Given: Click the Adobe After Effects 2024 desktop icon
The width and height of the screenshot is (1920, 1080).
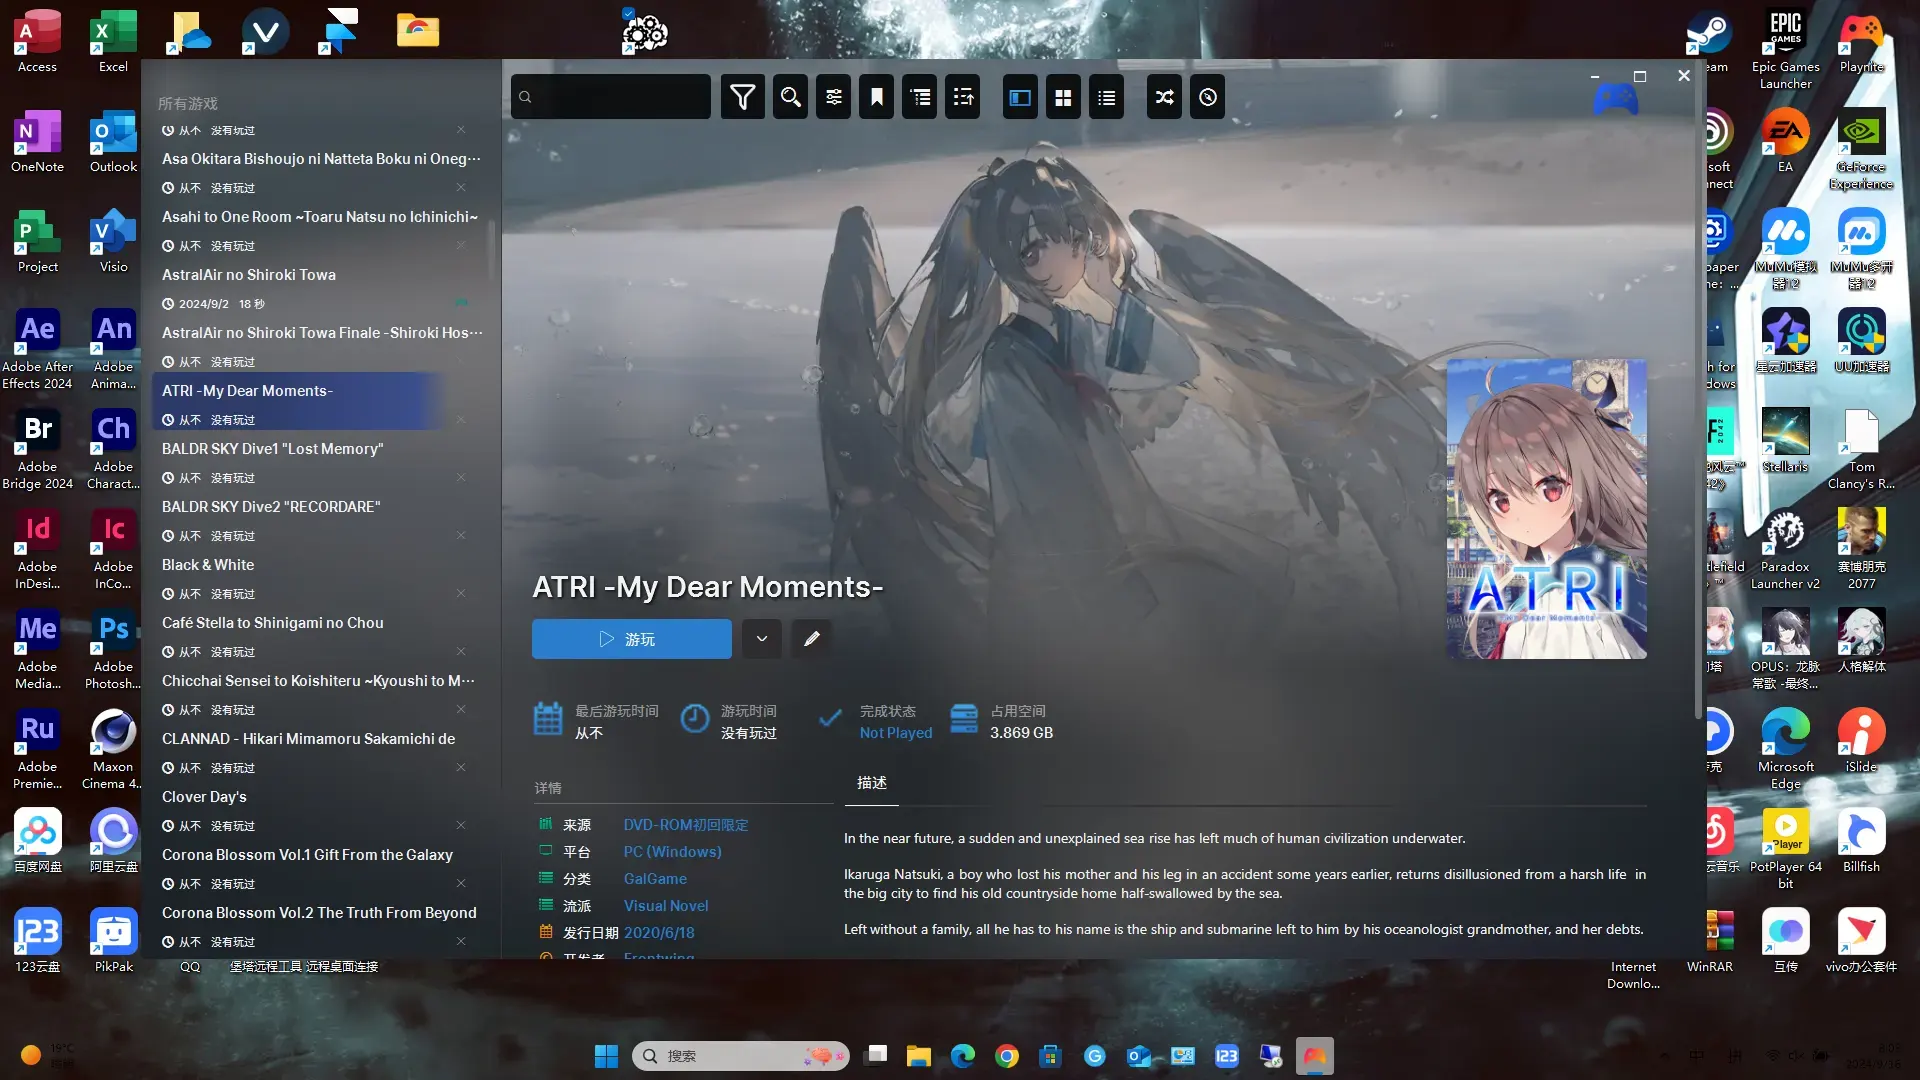Looking at the screenshot, I should [37, 349].
